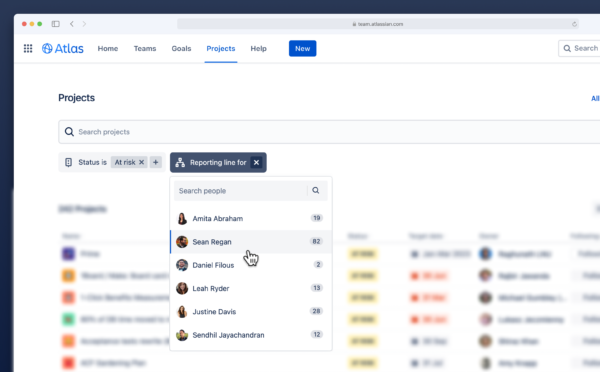This screenshot has width=600, height=372.
Task: Click the Atlas logo
Action: tap(63, 49)
